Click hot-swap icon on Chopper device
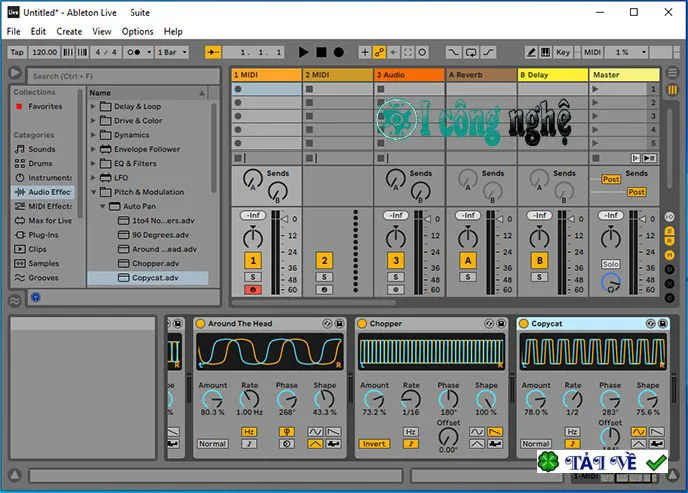The image size is (688, 493). (x=489, y=324)
